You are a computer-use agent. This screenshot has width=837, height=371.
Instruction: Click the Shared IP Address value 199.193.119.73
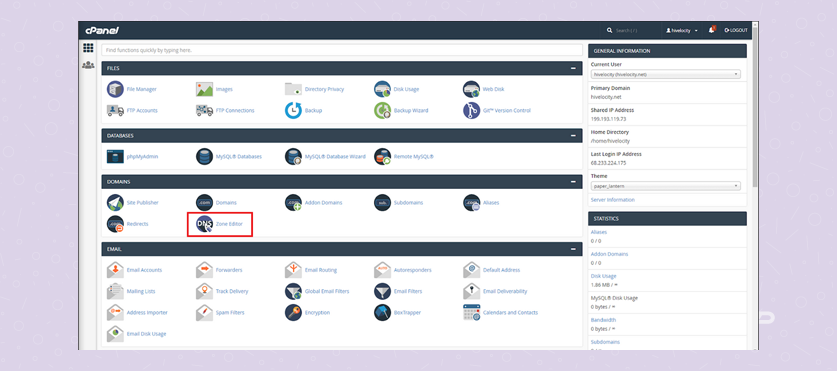609,119
